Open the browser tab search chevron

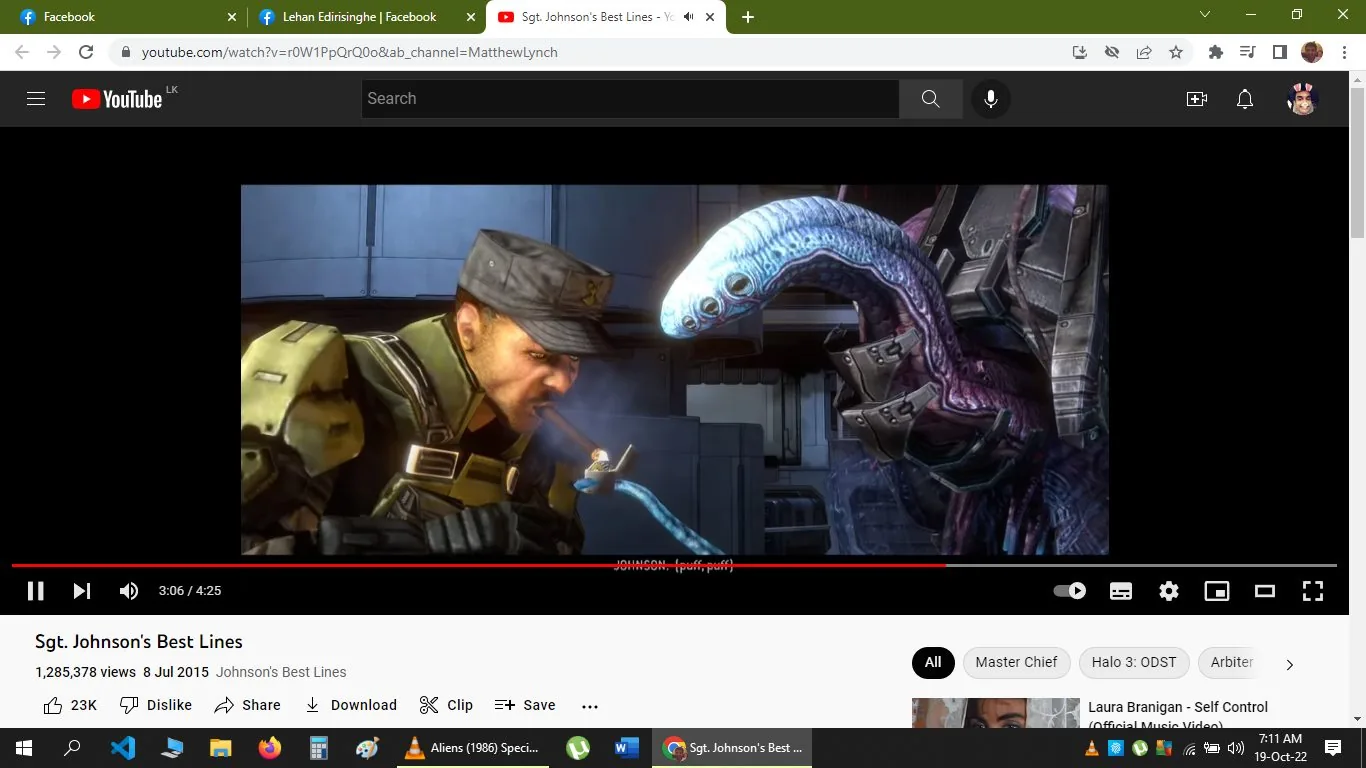1204,16
